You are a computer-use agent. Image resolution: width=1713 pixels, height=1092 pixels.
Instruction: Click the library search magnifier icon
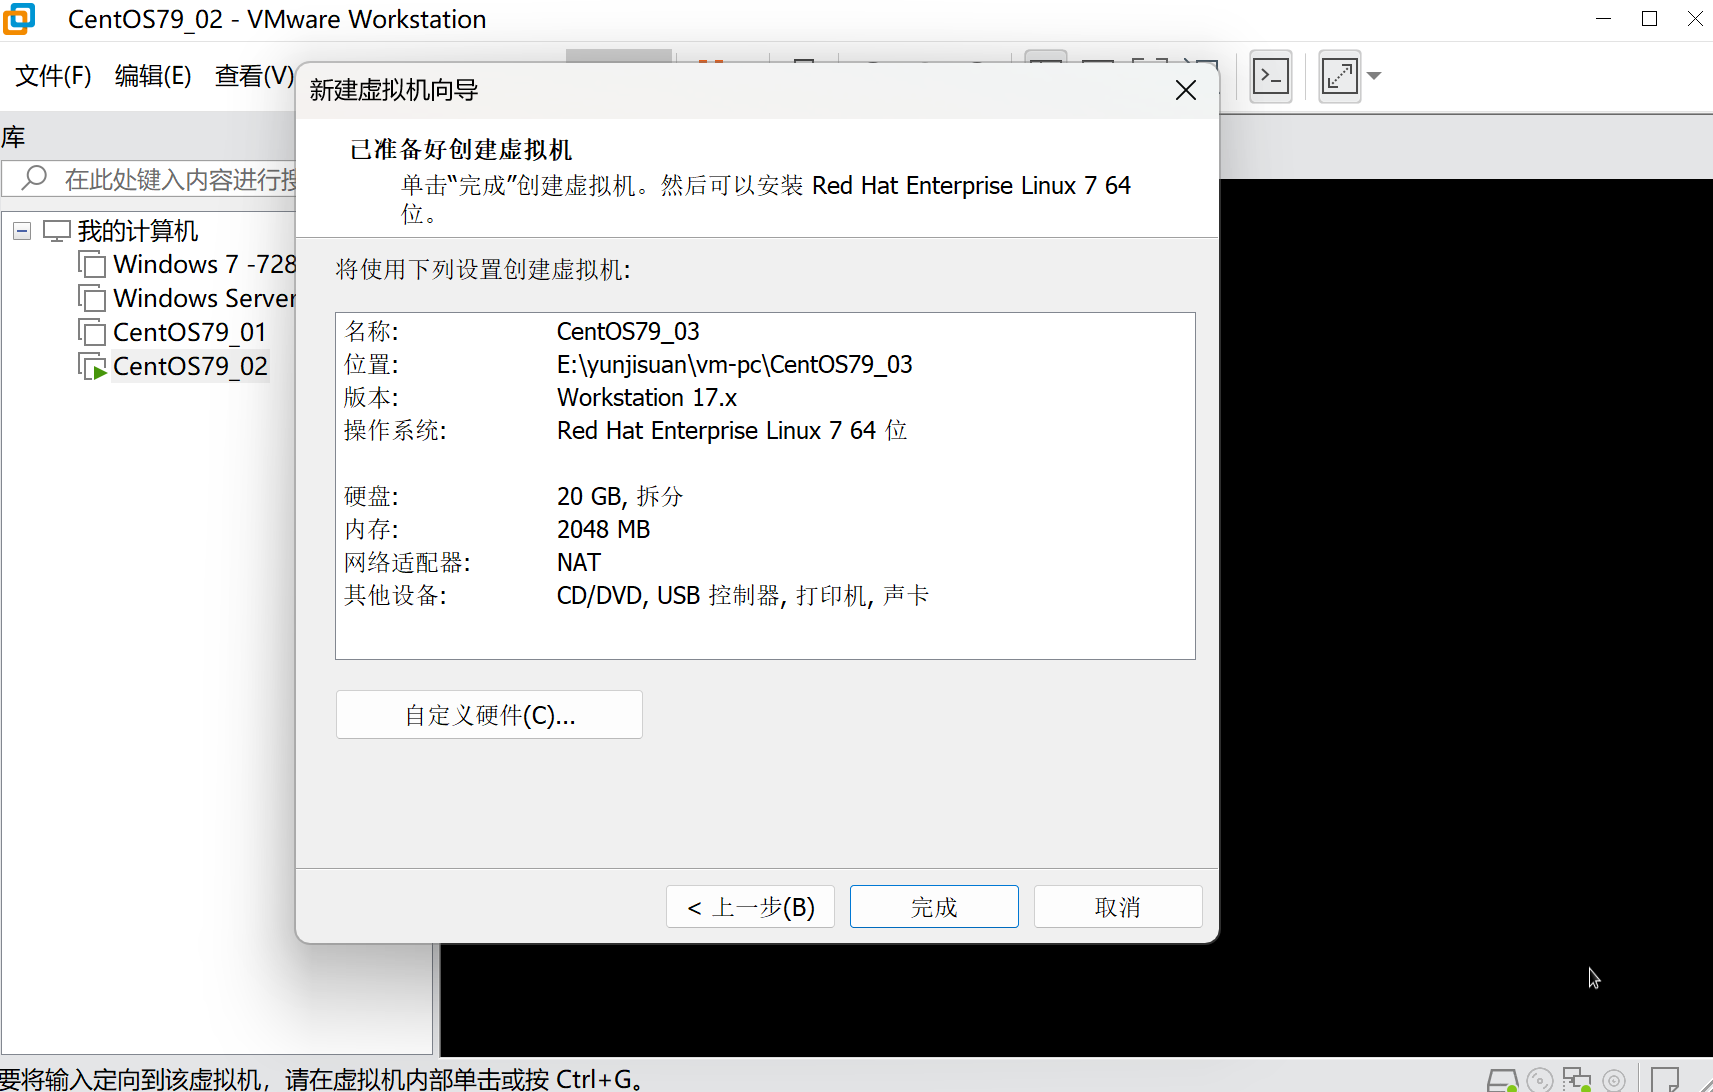35,178
